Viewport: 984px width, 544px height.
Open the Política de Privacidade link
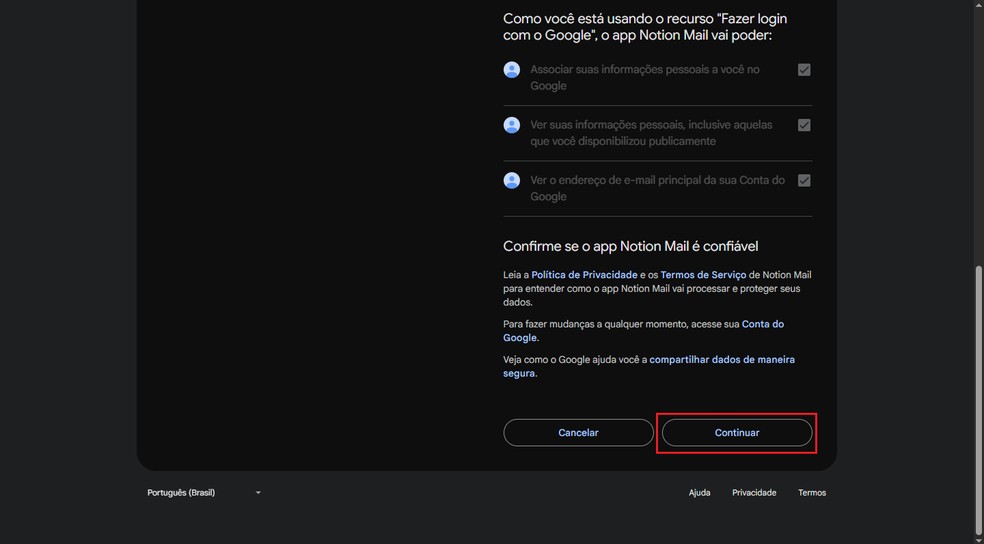coord(584,275)
